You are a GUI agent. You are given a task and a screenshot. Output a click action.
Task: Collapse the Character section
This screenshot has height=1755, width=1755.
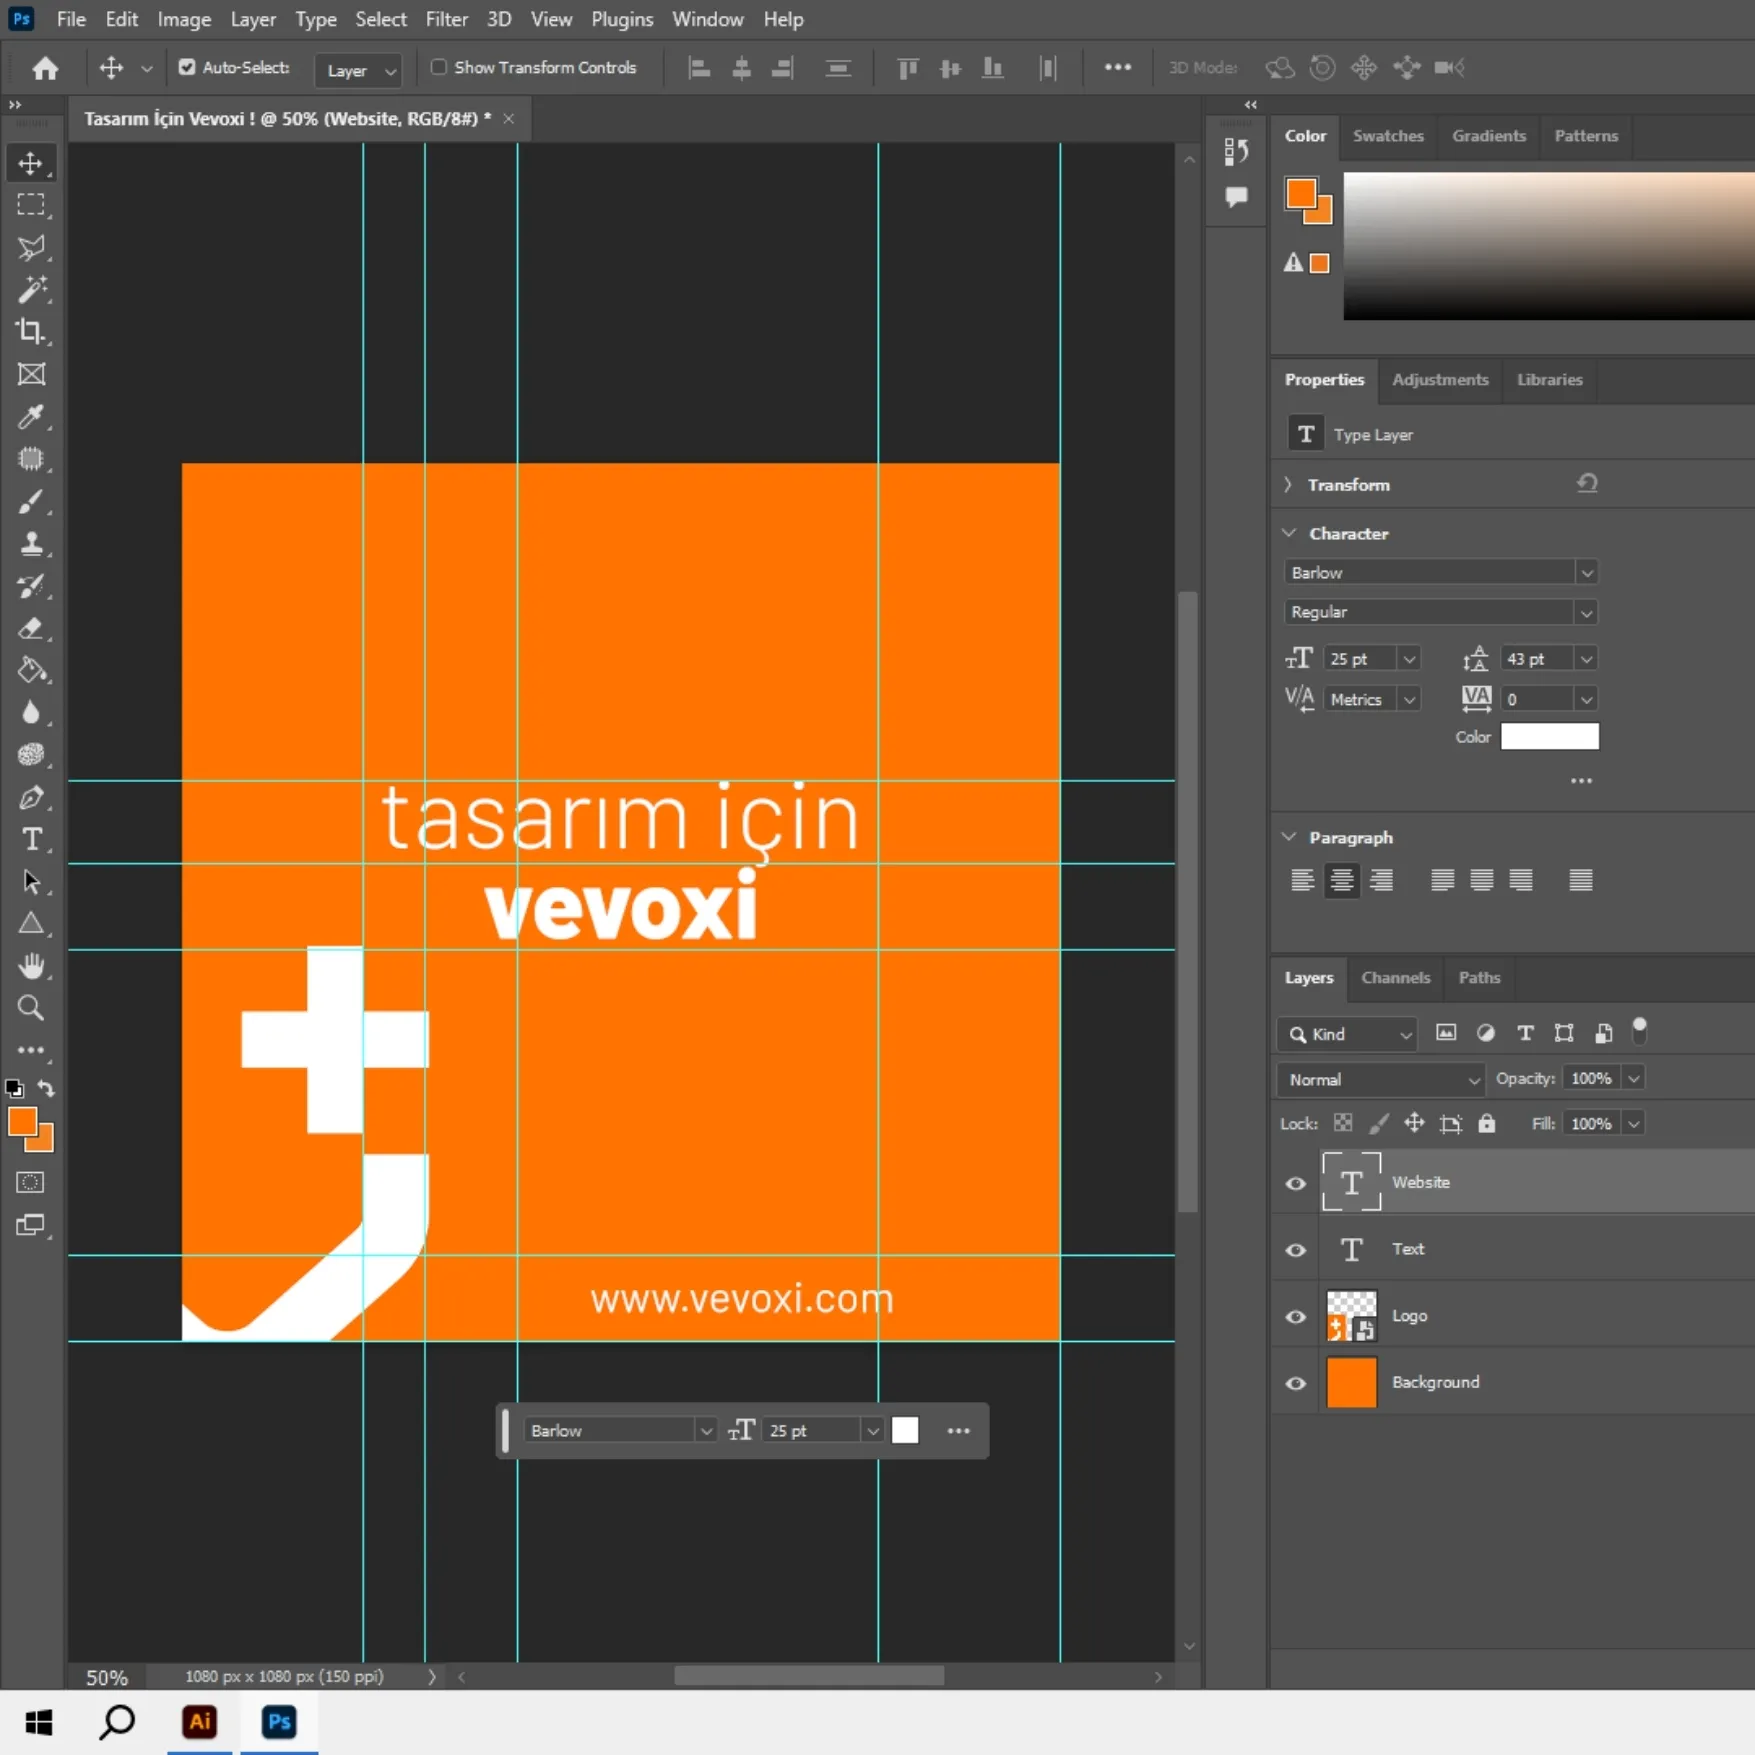pyautogui.click(x=1289, y=533)
